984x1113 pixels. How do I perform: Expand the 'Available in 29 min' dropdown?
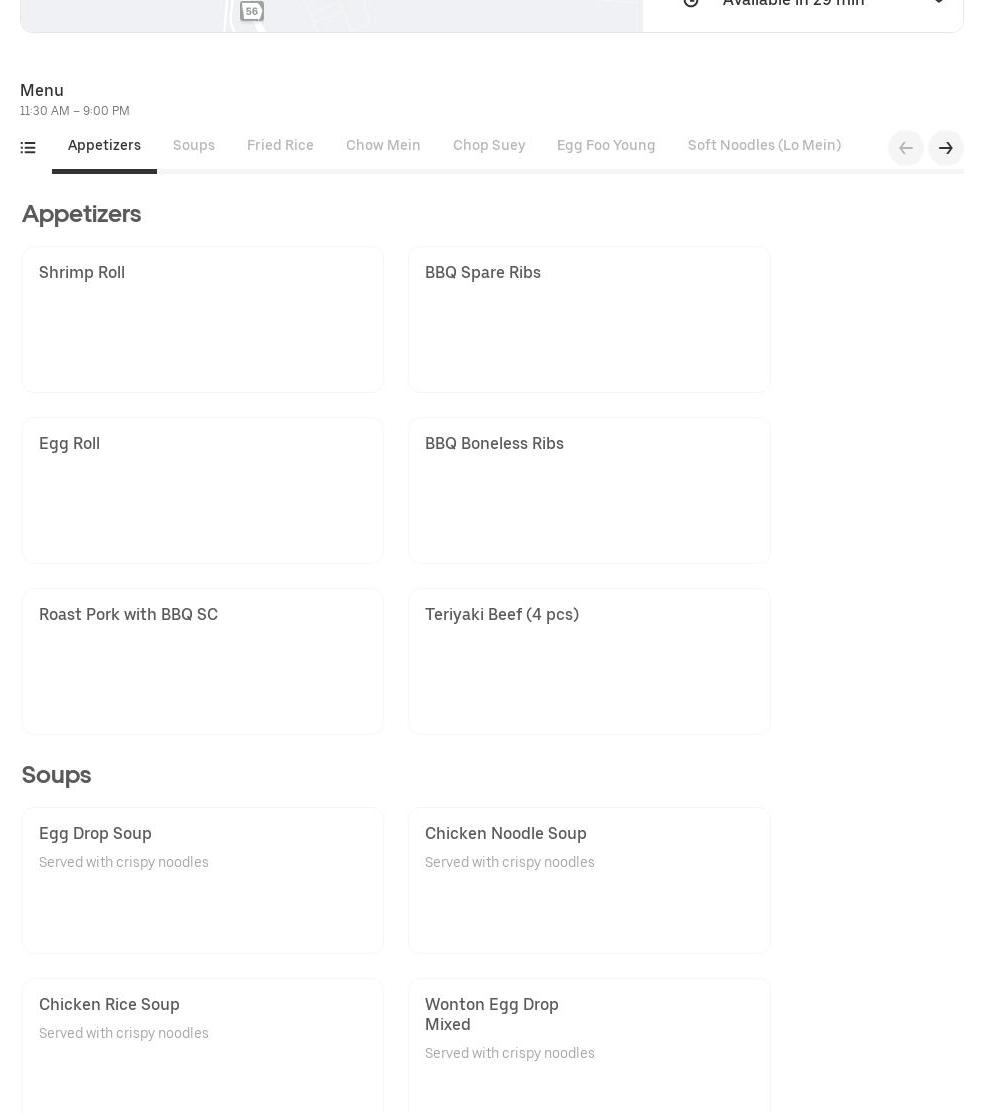click(937, 3)
